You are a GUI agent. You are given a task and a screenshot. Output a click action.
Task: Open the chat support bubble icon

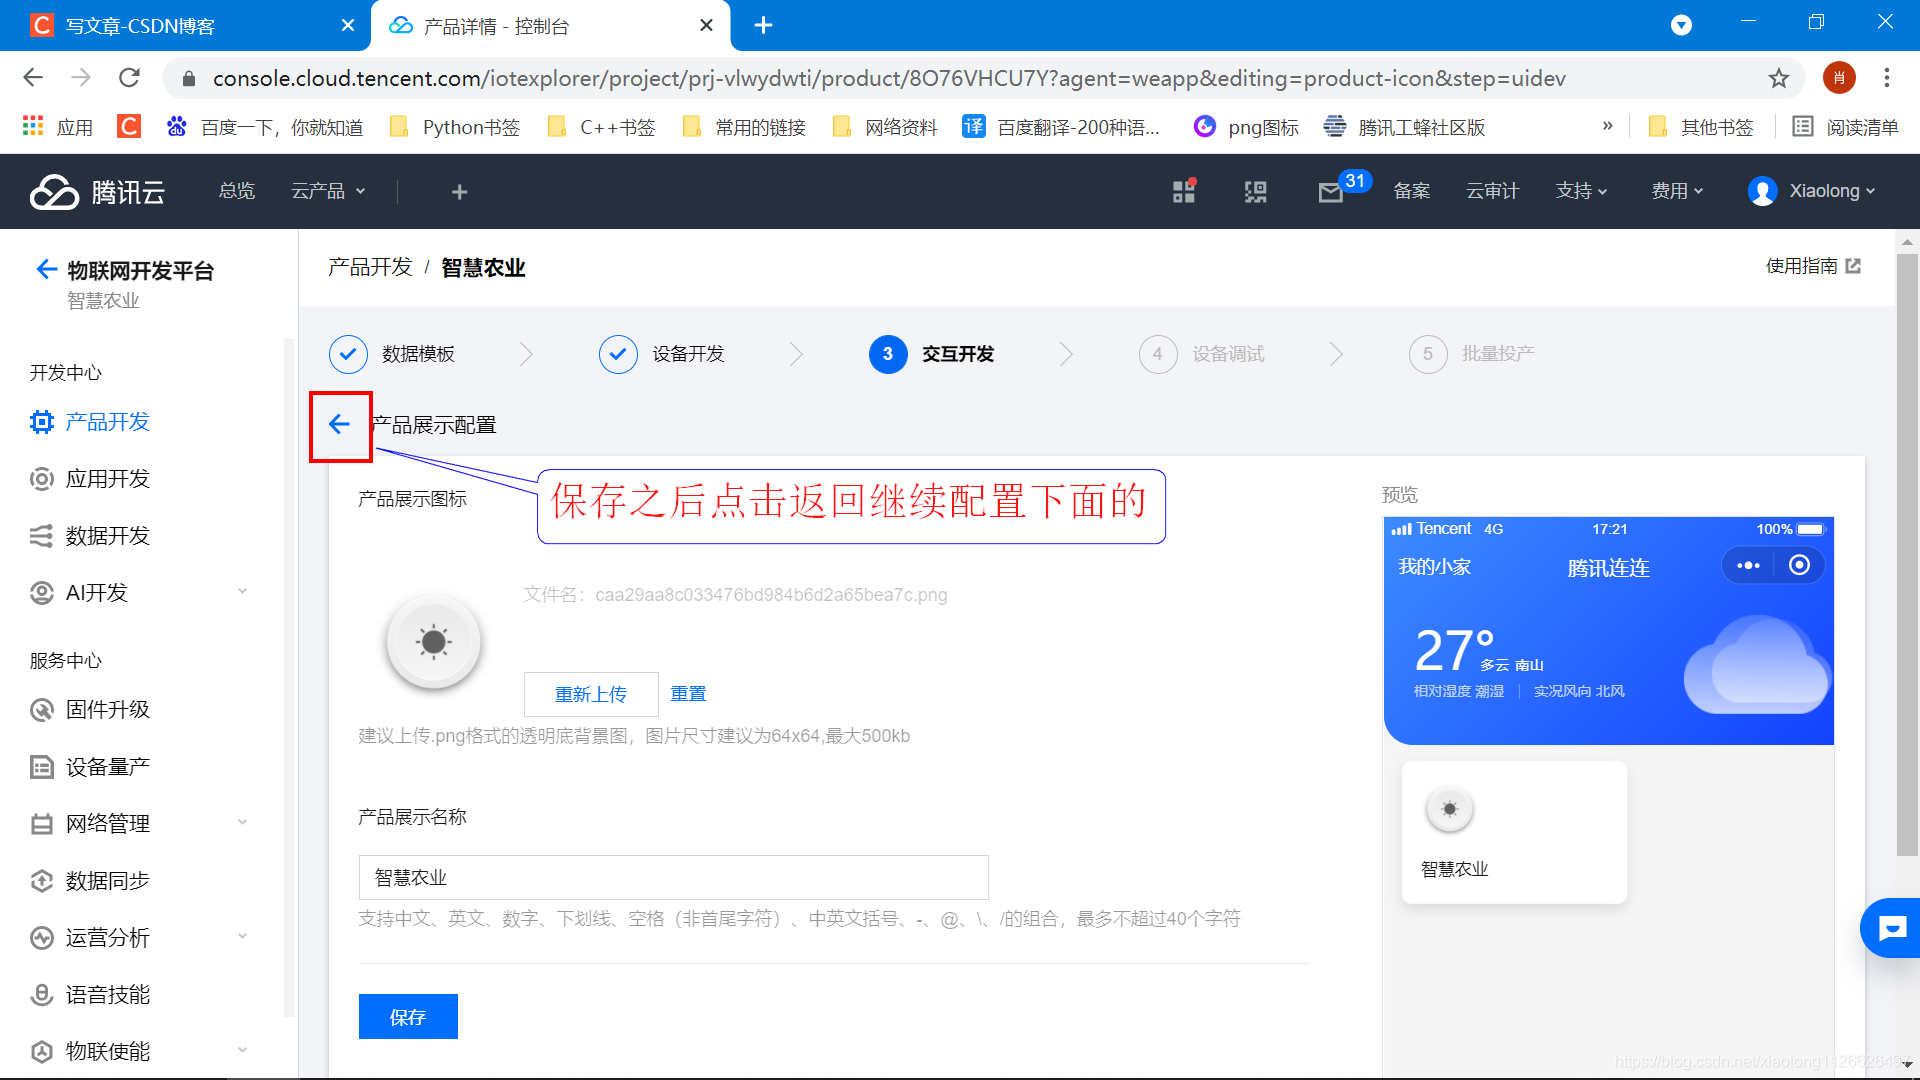click(x=1892, y=928)
